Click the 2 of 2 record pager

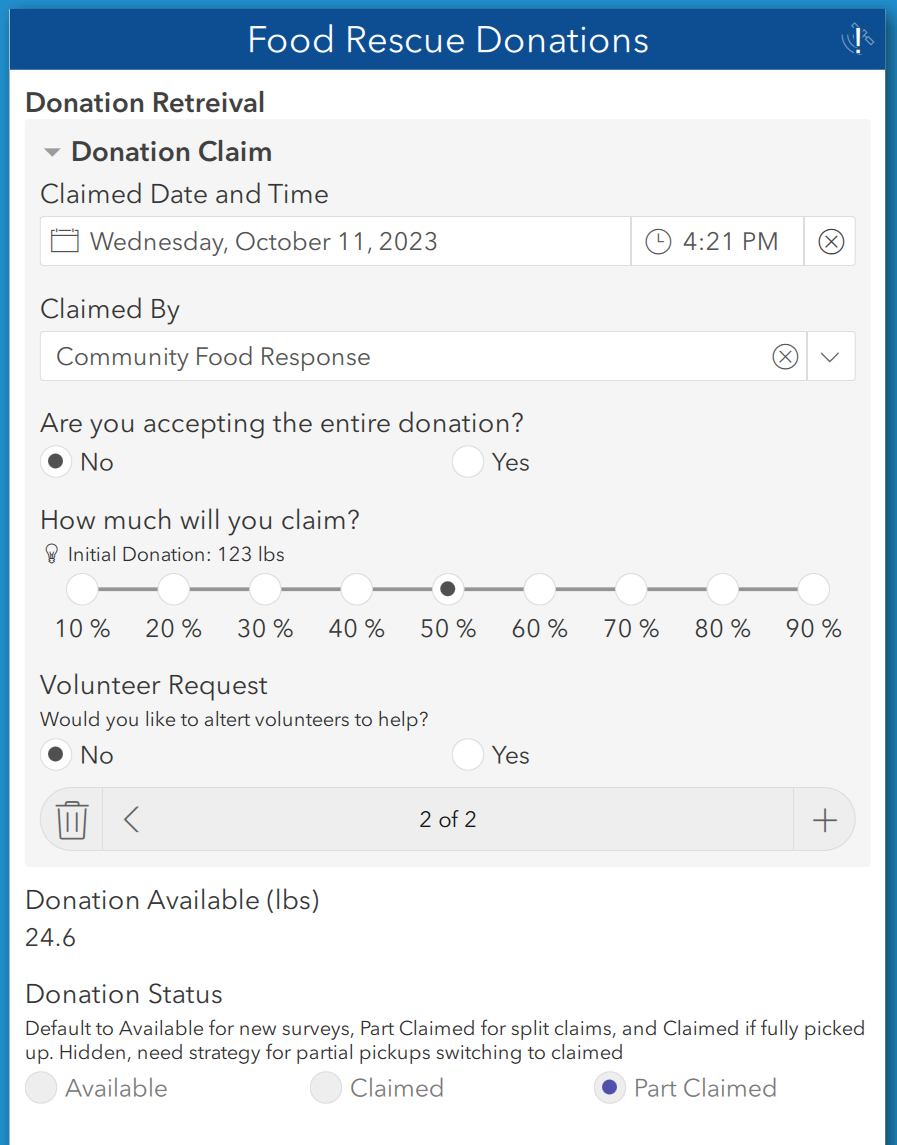(448, 818)
